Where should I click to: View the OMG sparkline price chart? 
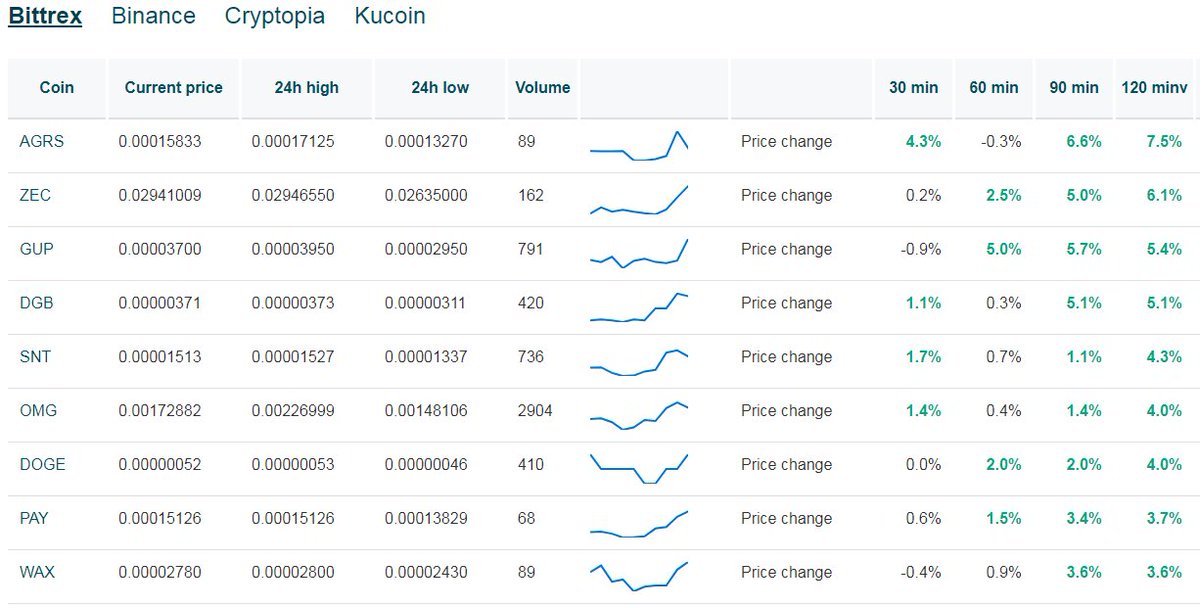(x=639, y=415)
